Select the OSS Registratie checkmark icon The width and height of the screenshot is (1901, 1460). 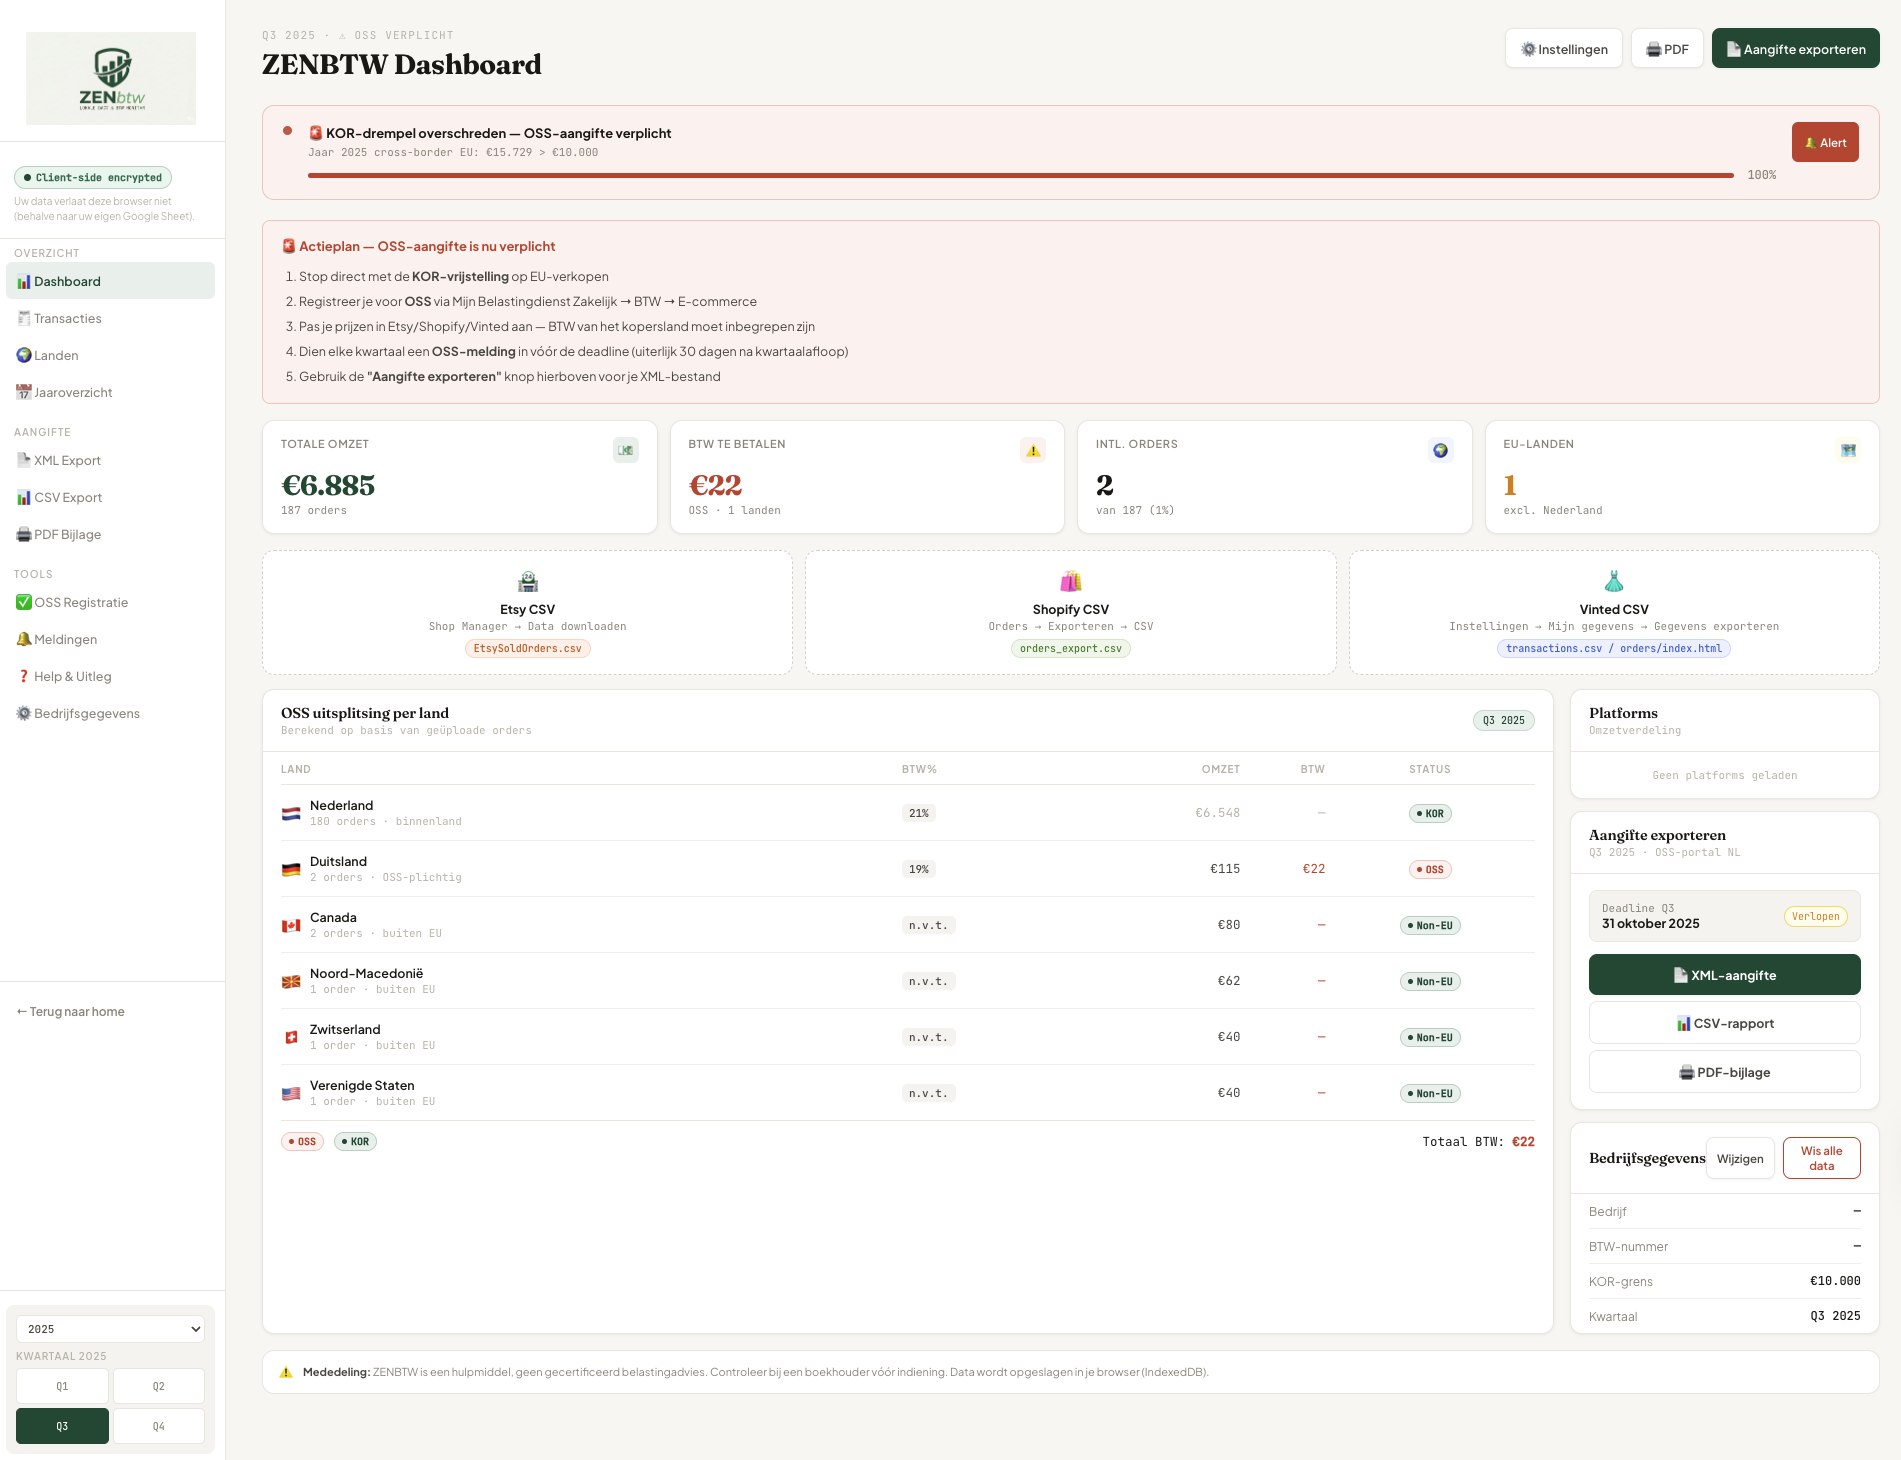(22, 602)
